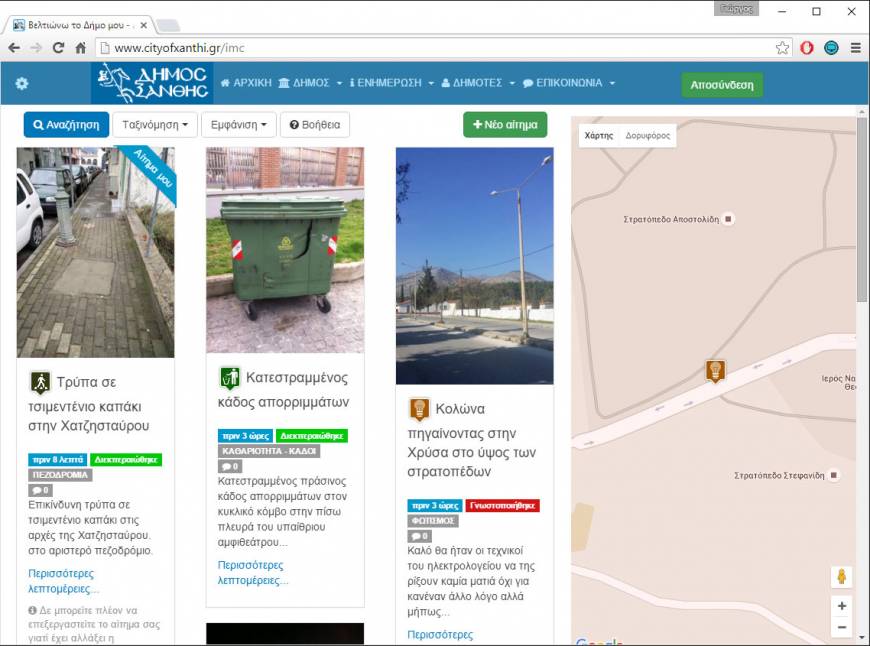The height and width of the screenshot is (646, 870).
Task: Bookmark page with the star icon
Action: click(x=782, y=48)
